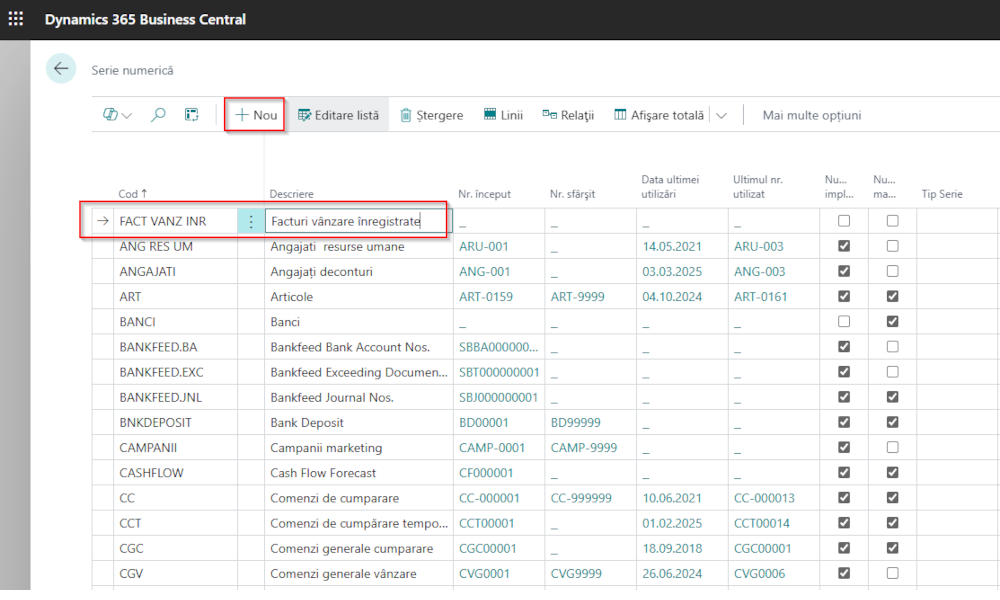Open the layout/analysis view icon
Image resolution: width=1000 pixels, height=600 pixels.
(191, 115)
